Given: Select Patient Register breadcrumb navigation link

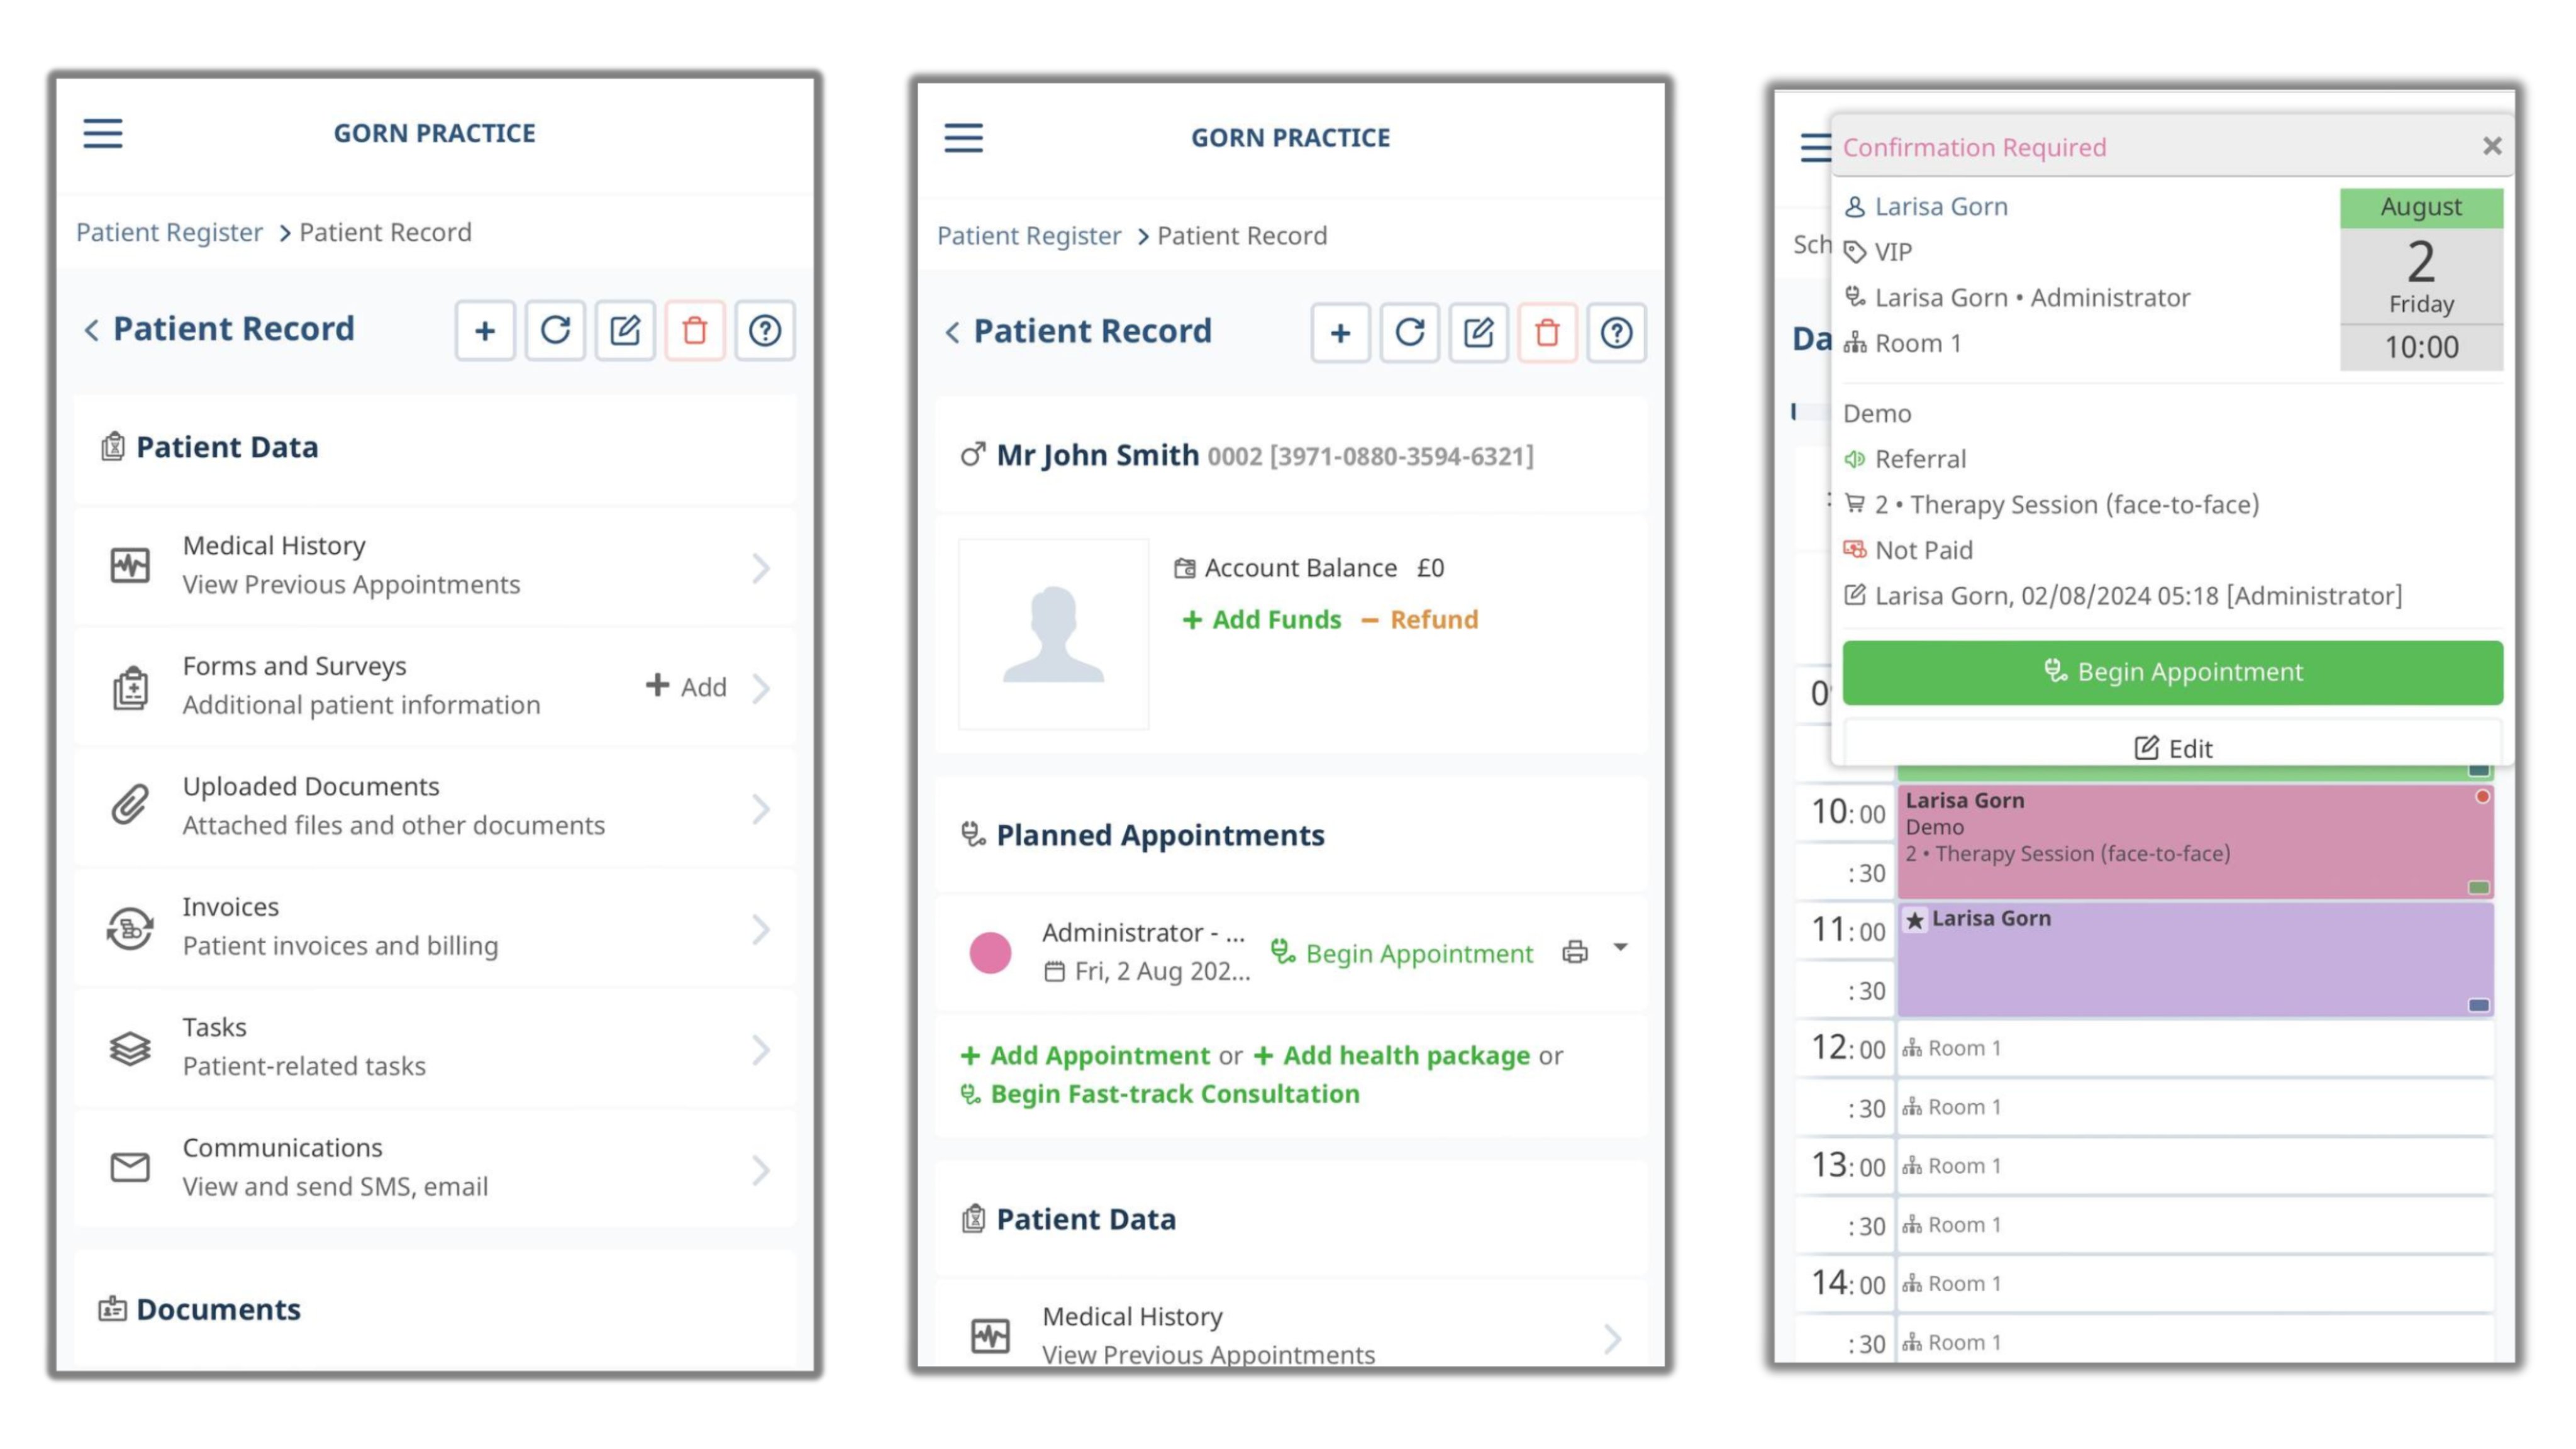Looking at the screenshot, I should click(168, 232).
